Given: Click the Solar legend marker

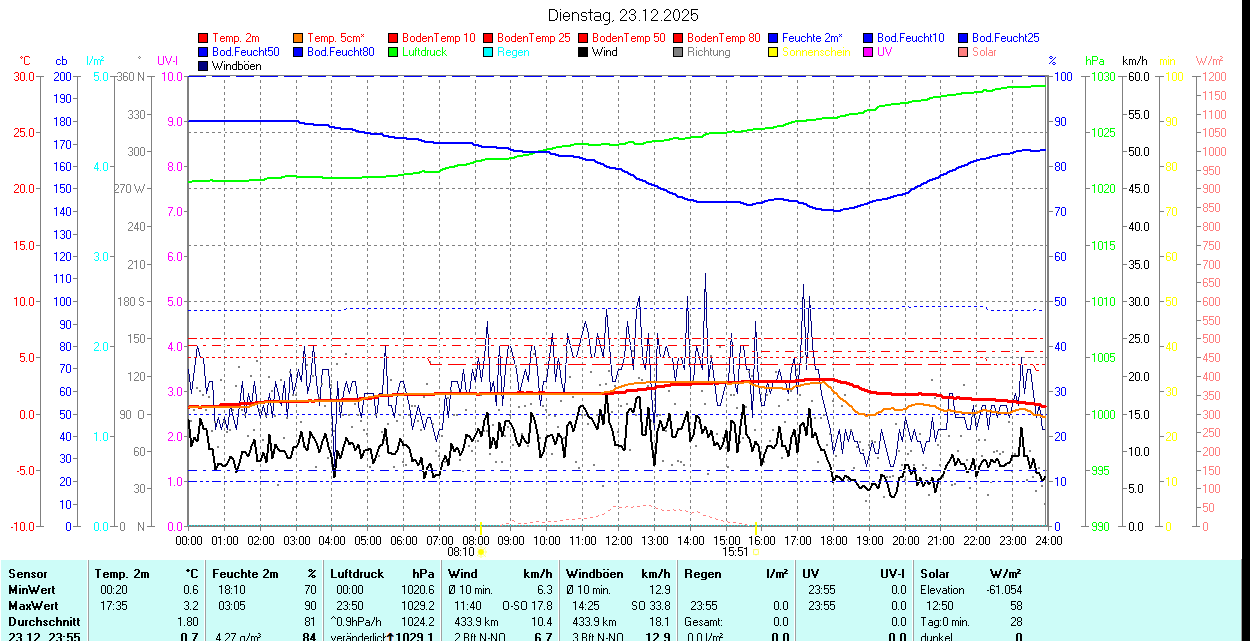Looking at the screenshot, I should (x=963, y=52).
